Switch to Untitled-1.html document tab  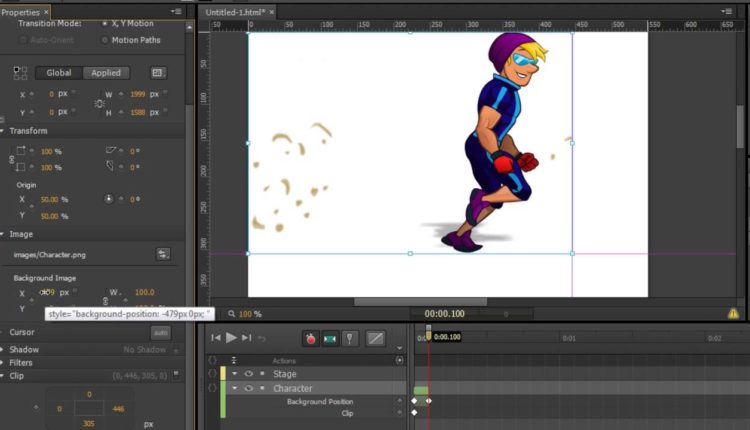coord(235,12)
